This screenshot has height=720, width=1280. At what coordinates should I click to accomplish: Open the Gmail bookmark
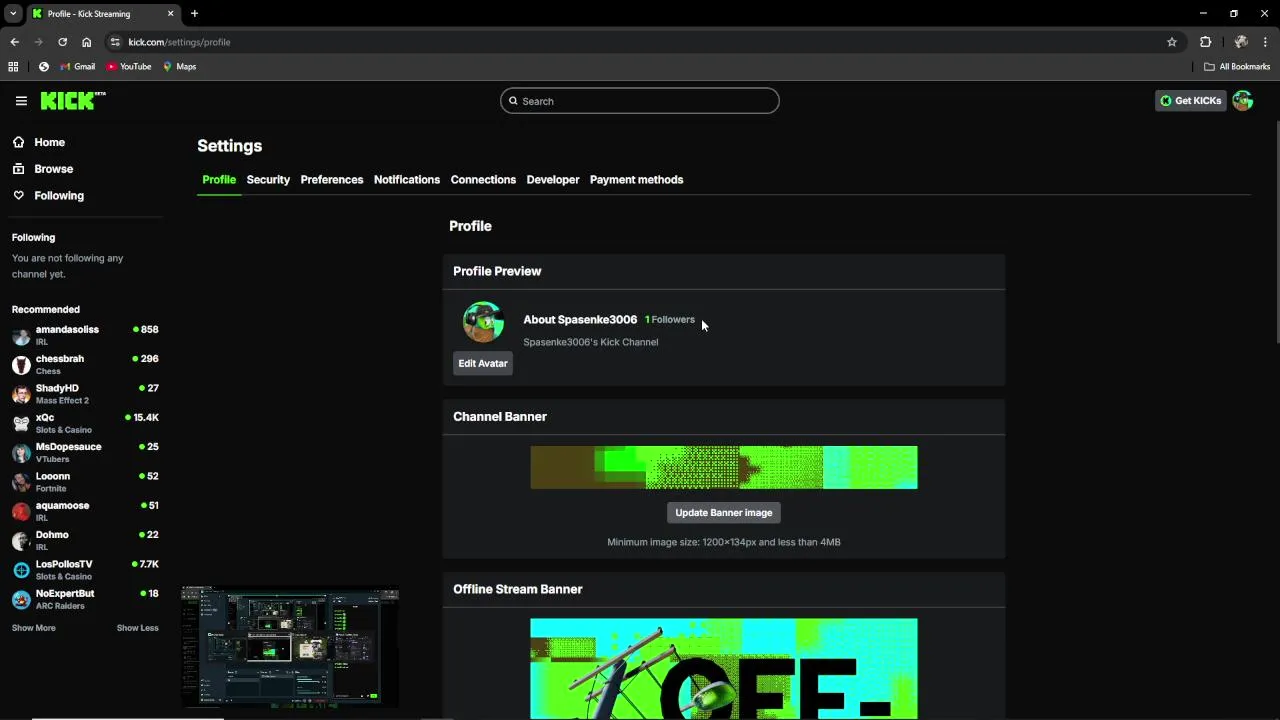(x=78, y=67)
